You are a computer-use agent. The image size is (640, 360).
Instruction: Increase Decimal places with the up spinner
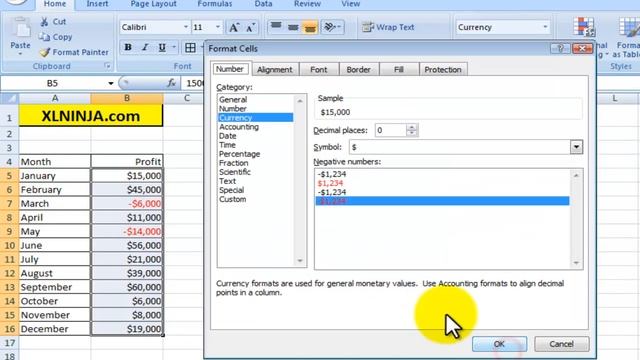tap(412, 127)
